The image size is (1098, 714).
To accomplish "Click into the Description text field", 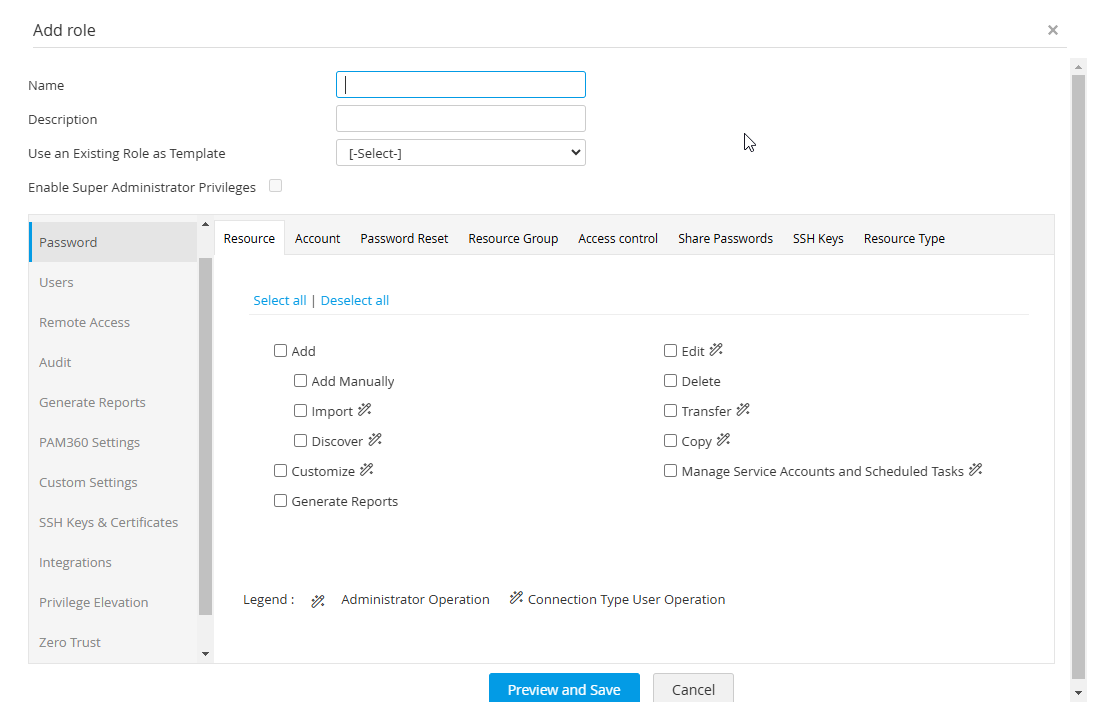I will tap(461, 119).
